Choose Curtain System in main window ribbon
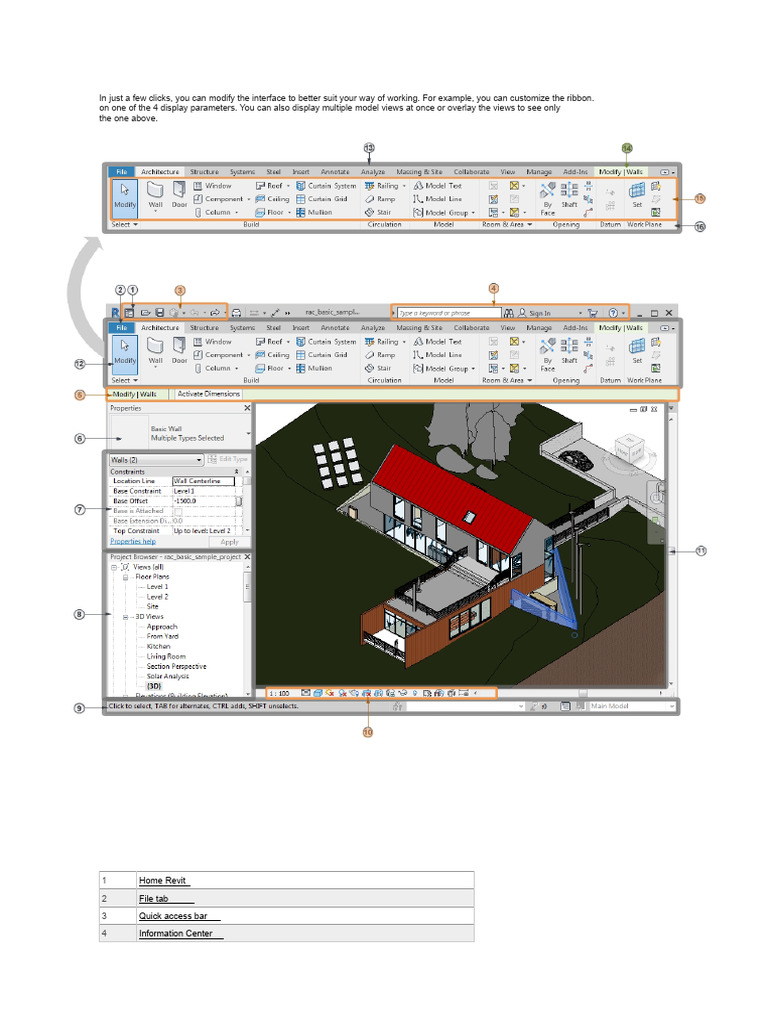 (327, 342)
